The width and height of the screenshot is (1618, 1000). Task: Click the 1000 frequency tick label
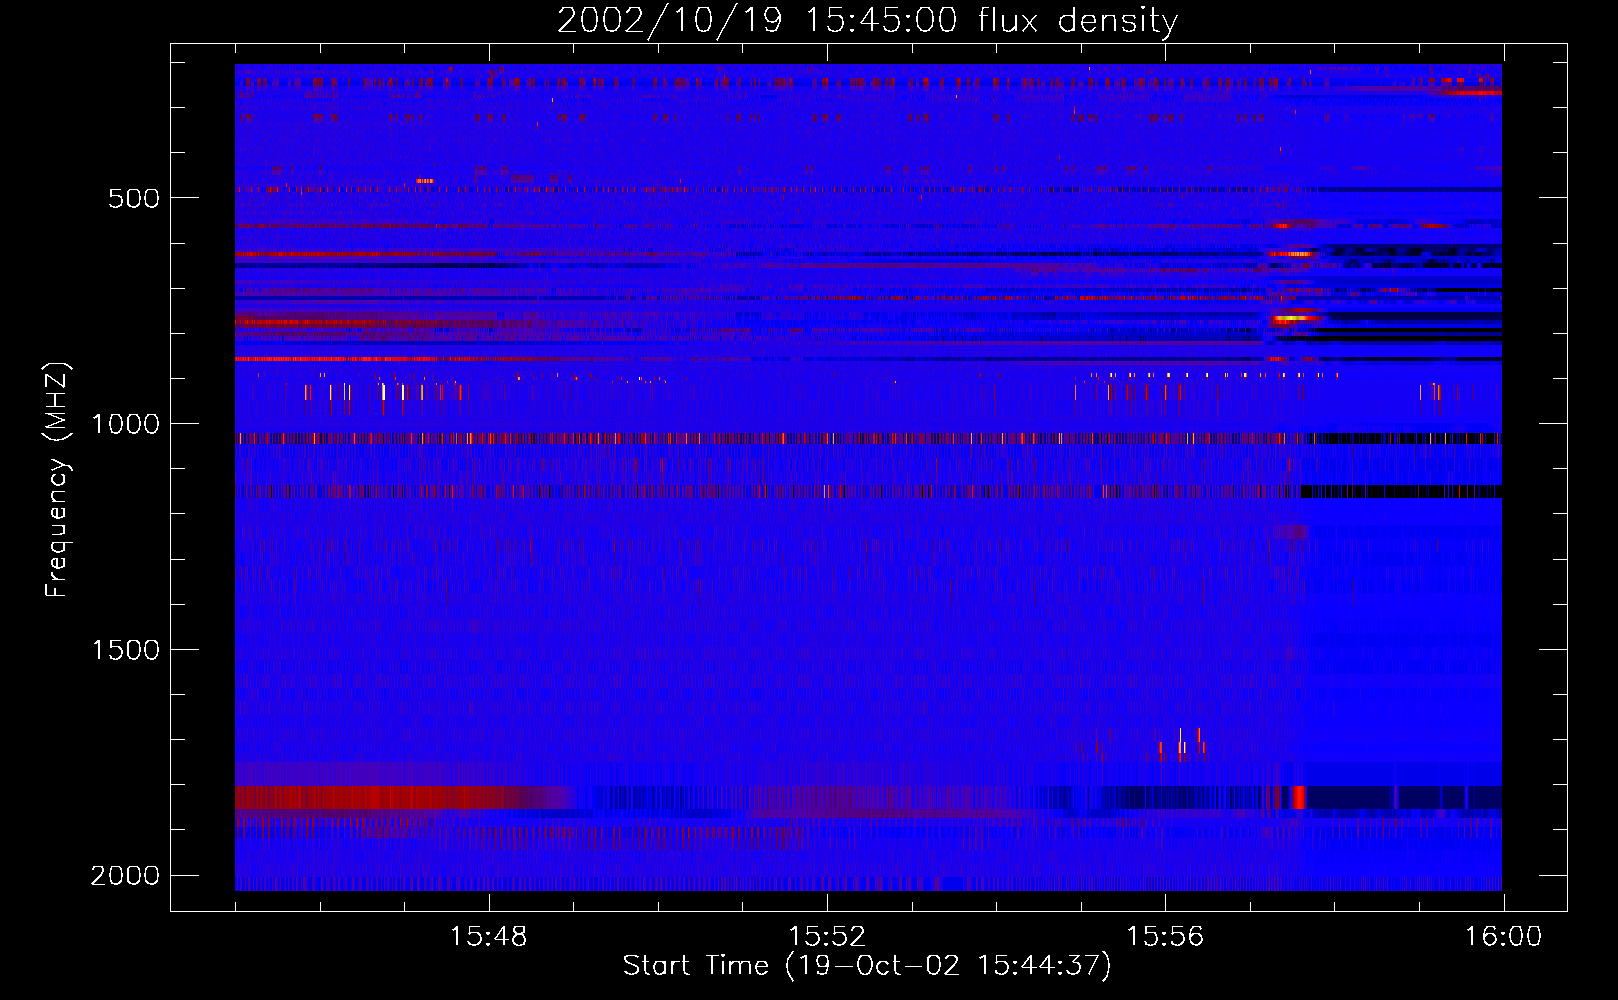[x=125, y=424]
